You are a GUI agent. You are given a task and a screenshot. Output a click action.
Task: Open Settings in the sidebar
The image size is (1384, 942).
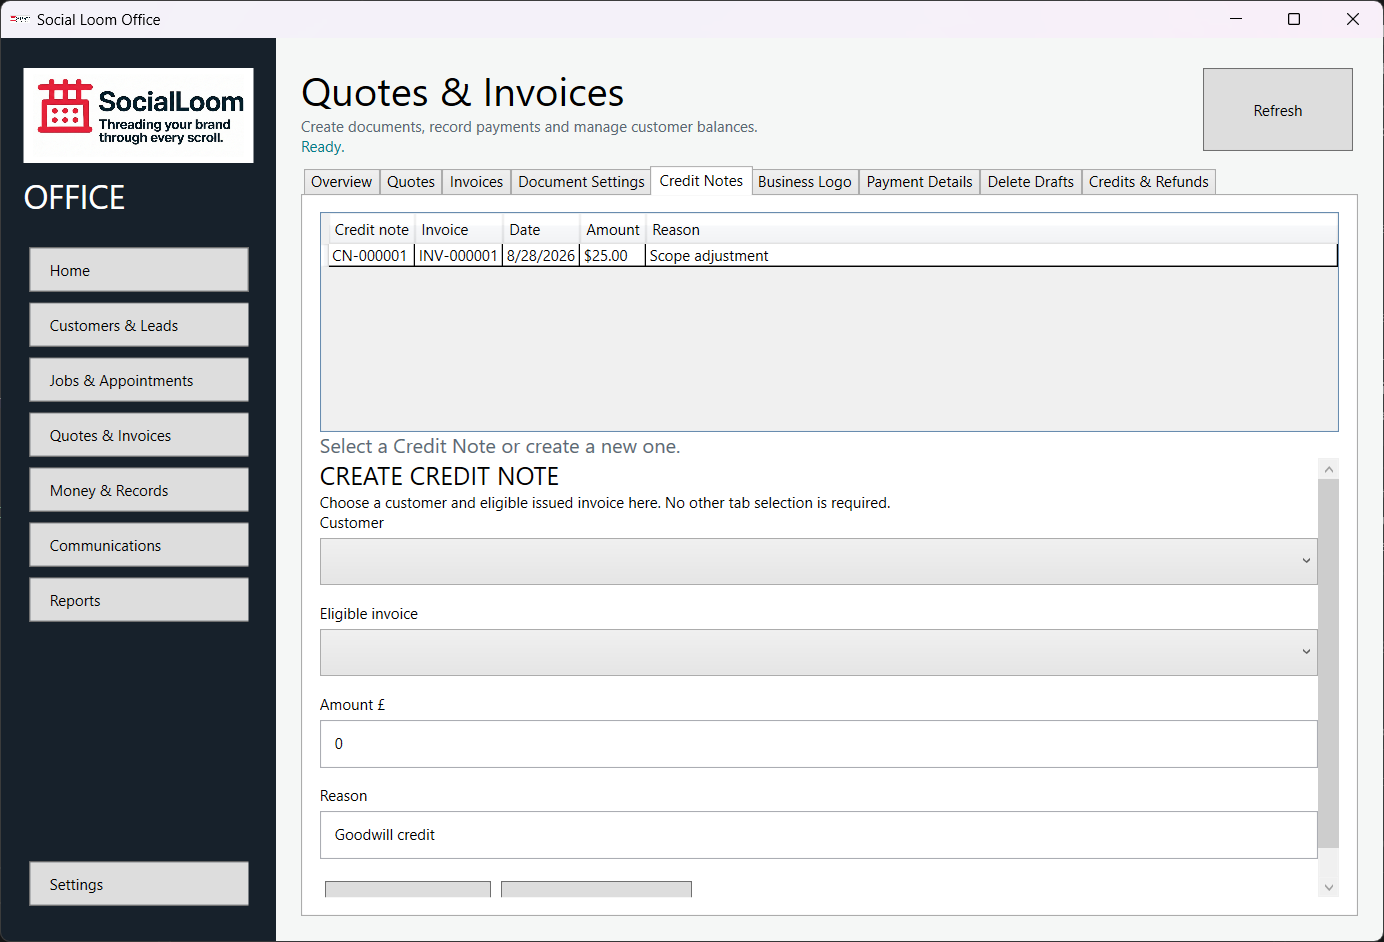coord(139,884)
